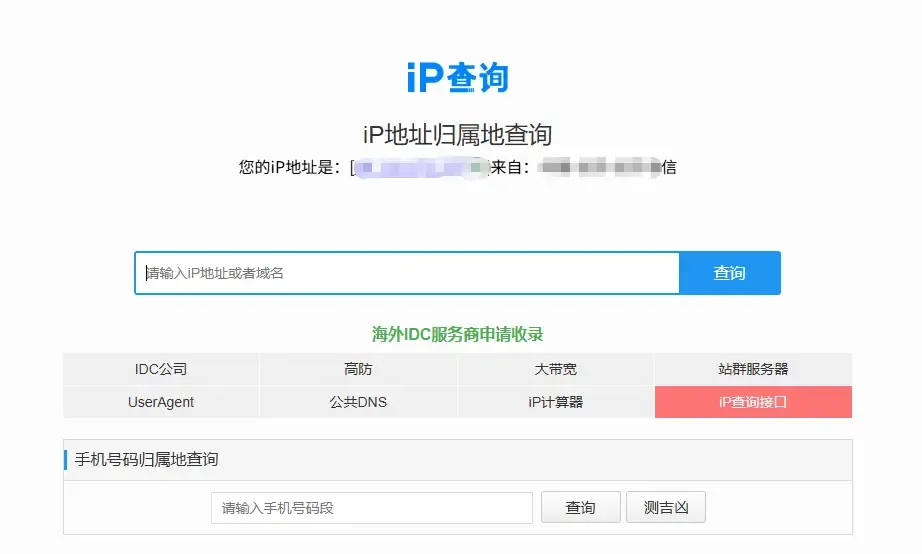The height and width of the screenshot is (554, 922).
Task: Open the 站群服务器 menu item
Action: (x=753, y=369)
